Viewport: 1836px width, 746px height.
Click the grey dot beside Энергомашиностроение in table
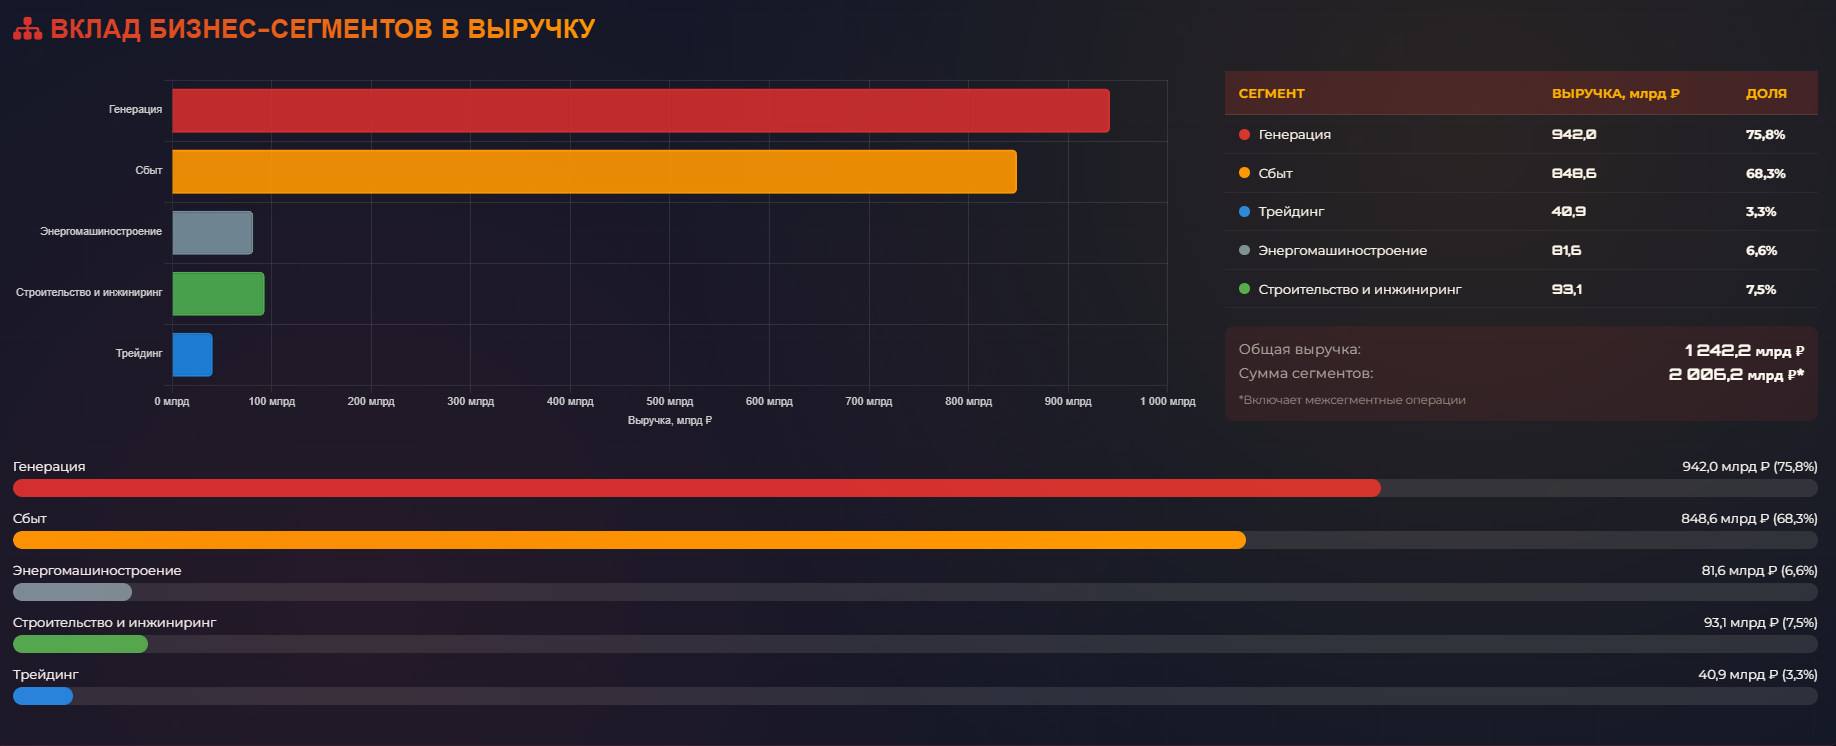click(x=1244, y=250)
